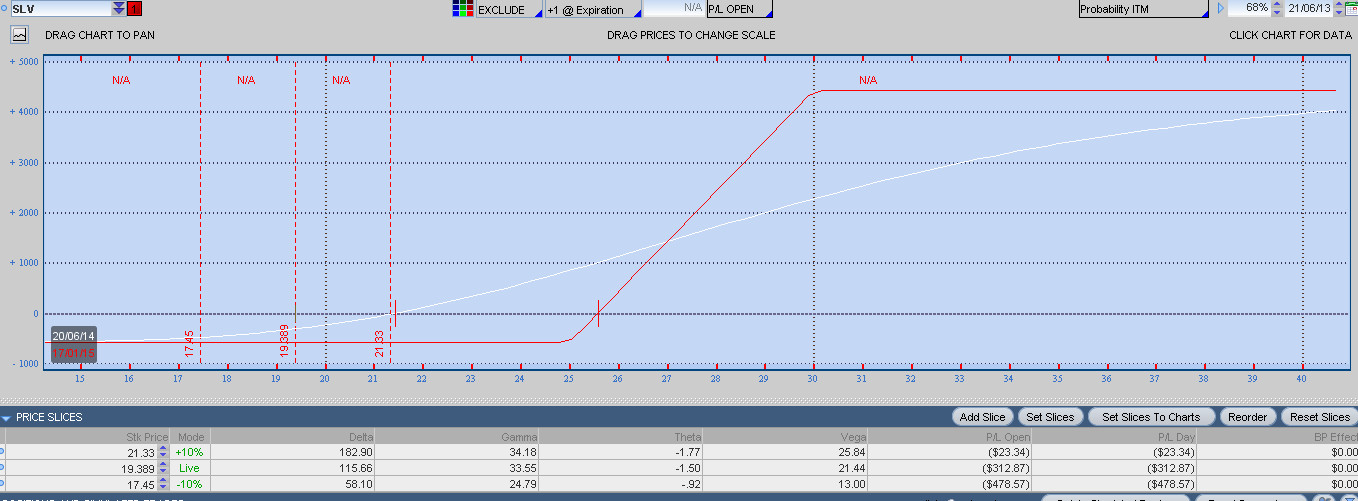
Task: Select the row marker of the 17.45 slice
Action: coord(3,484)
